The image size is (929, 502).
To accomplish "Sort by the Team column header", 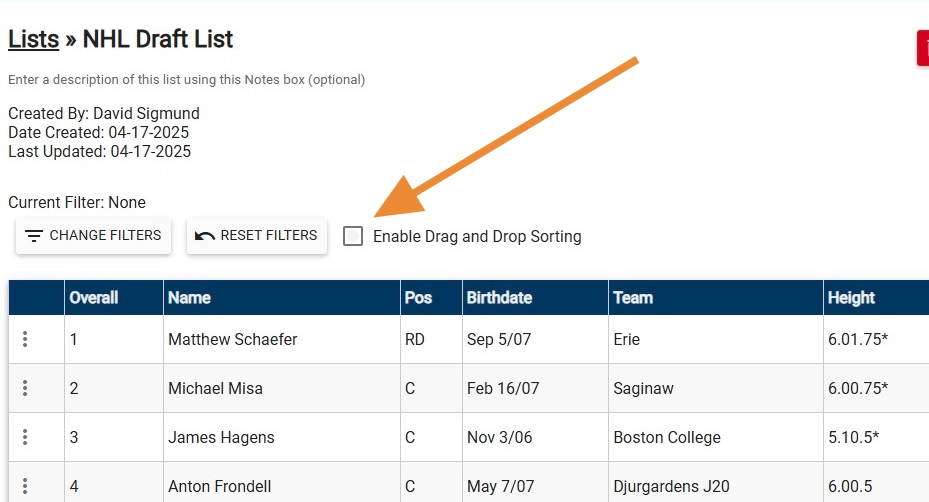I will [633, 298].
